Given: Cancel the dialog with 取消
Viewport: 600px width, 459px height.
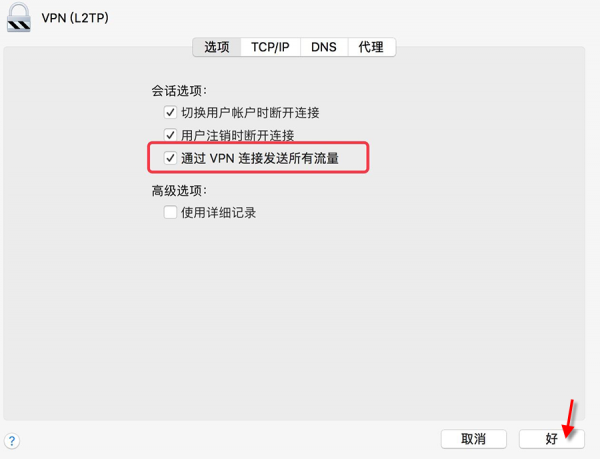Looking at the screenshot, I should point(474,439).
